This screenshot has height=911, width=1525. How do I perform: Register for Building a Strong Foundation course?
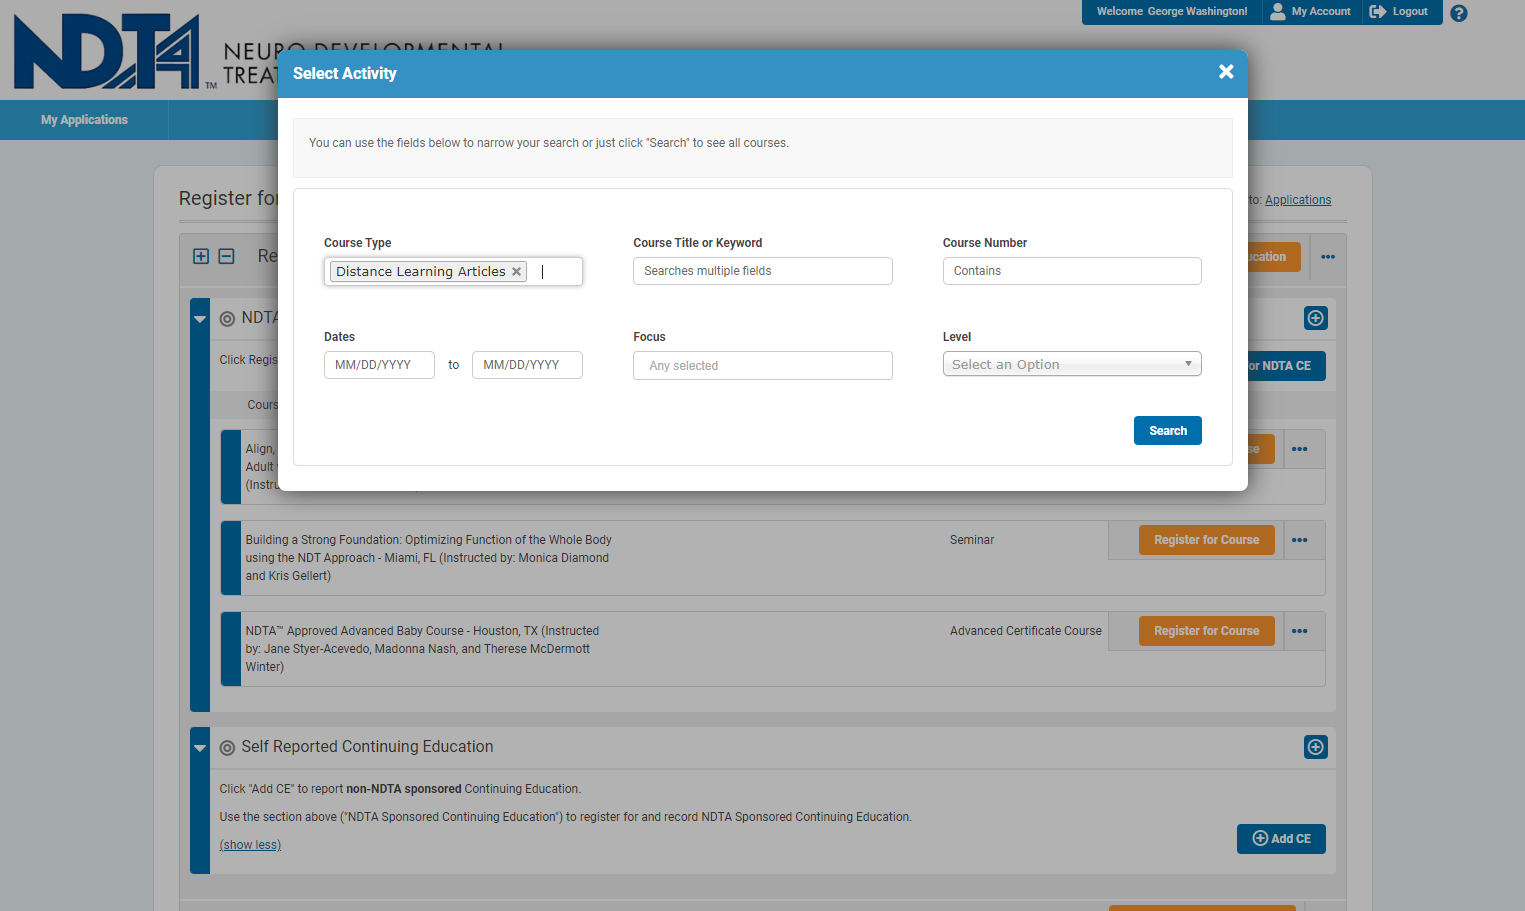pyautogui.click(x=1207, y=540)
